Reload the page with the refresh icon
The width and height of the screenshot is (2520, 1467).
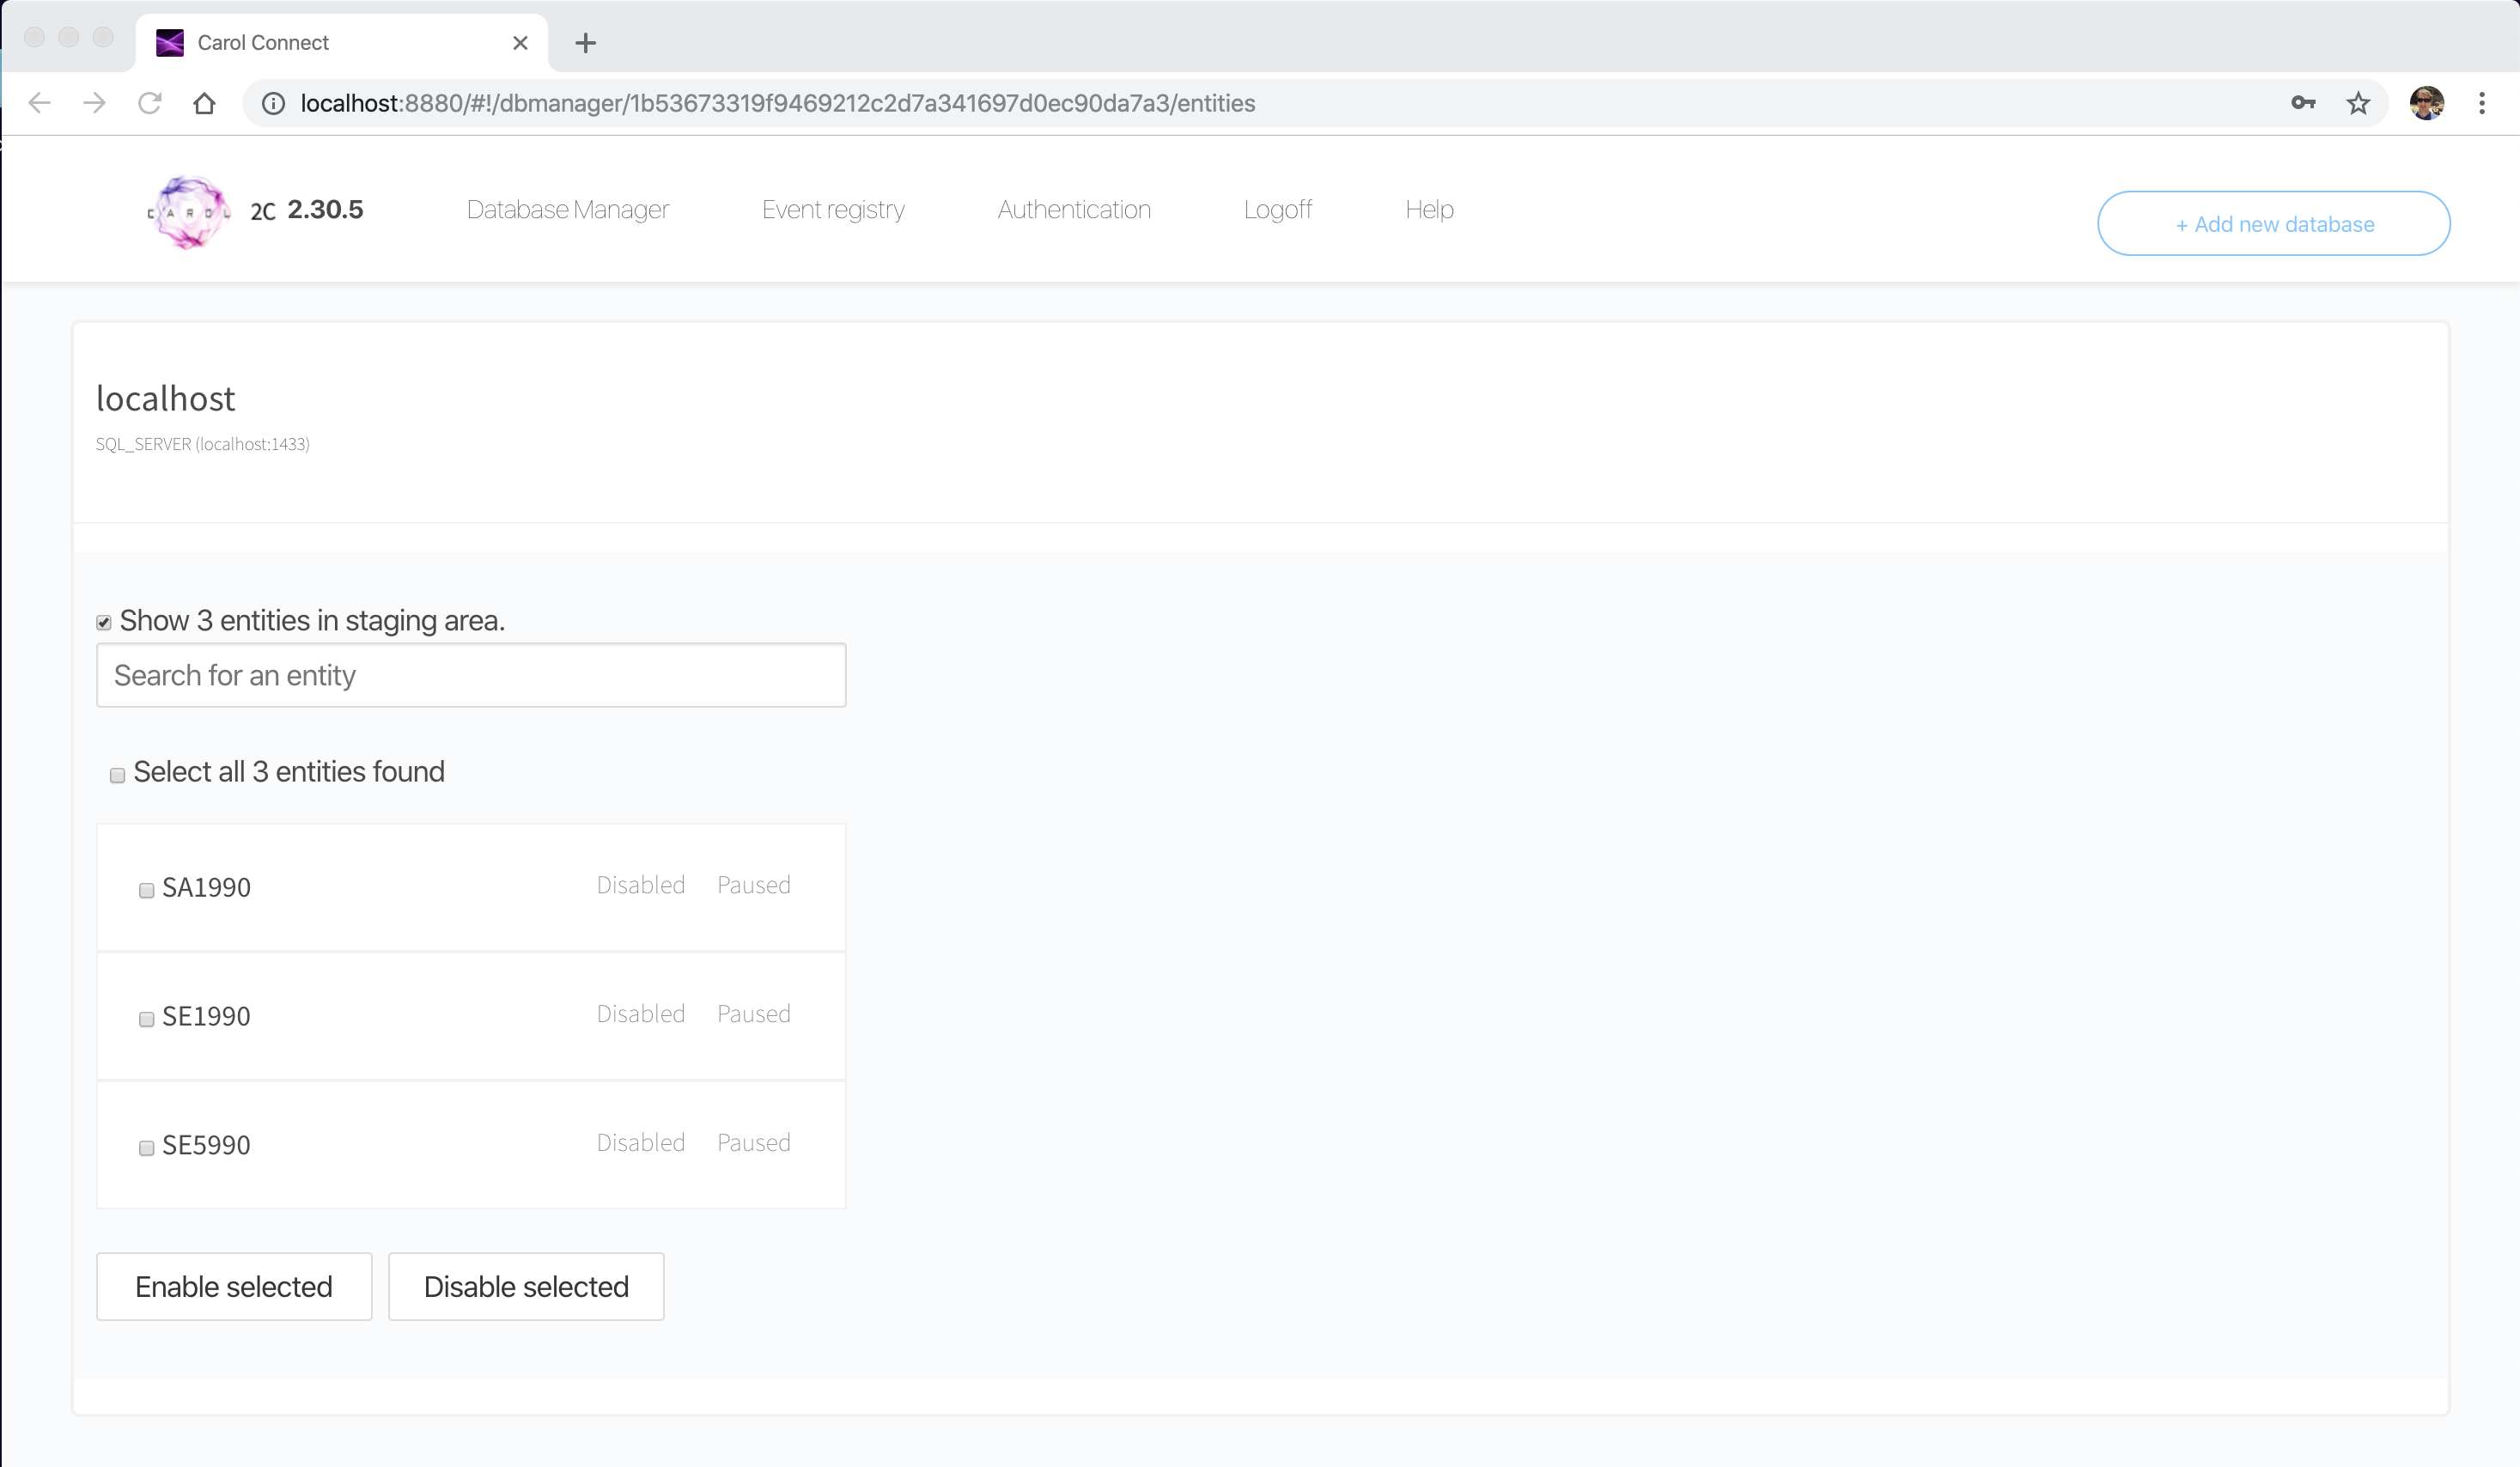[149, 103]
